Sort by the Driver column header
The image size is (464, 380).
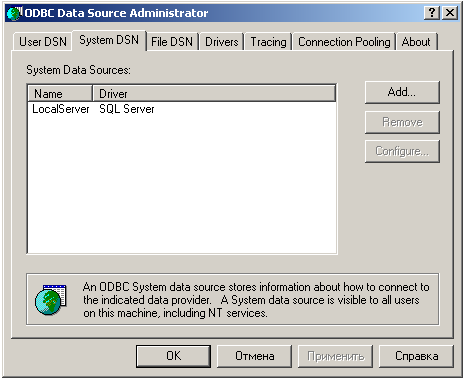click(x=214, y=94)
